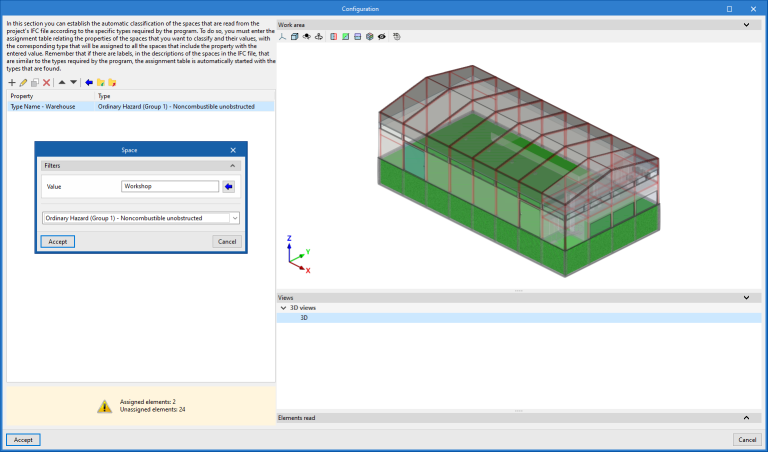Click the 'Unassigned elements: 24' text
The height and width of the screenshot is (452, 768).
153,410
